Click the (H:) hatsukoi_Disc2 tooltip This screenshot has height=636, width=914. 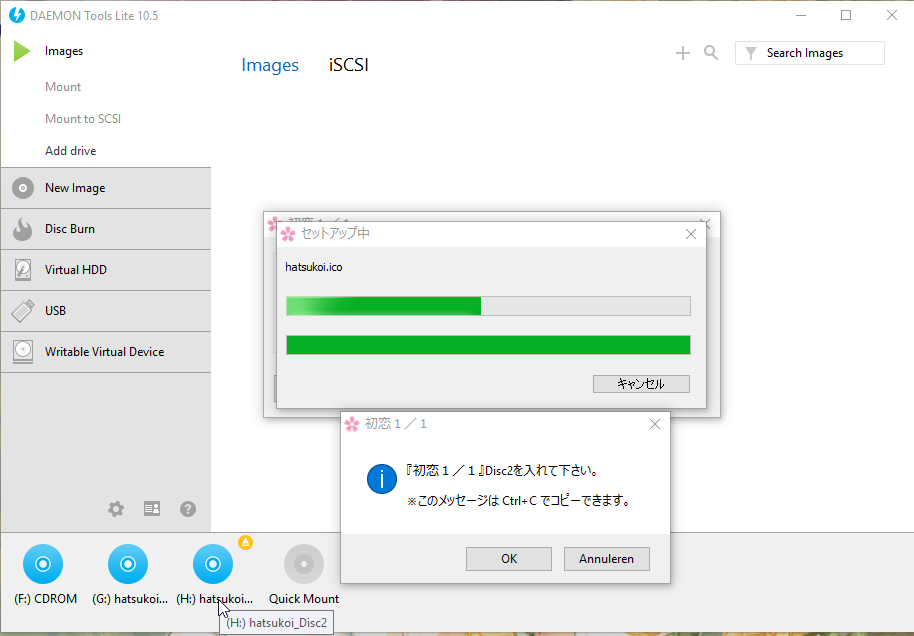tap(276, 623)
